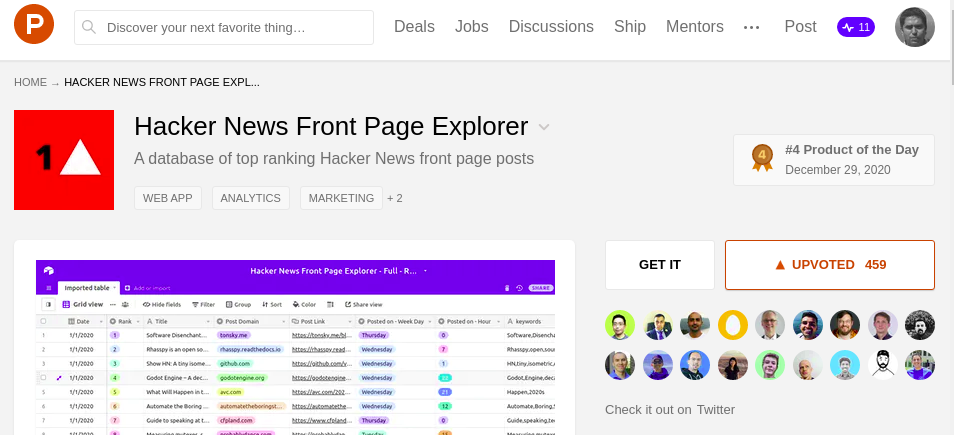Screen dimensions: 954x435
Task: Go to Product Hunt home via logo
Action: click(x=34, y=24)
